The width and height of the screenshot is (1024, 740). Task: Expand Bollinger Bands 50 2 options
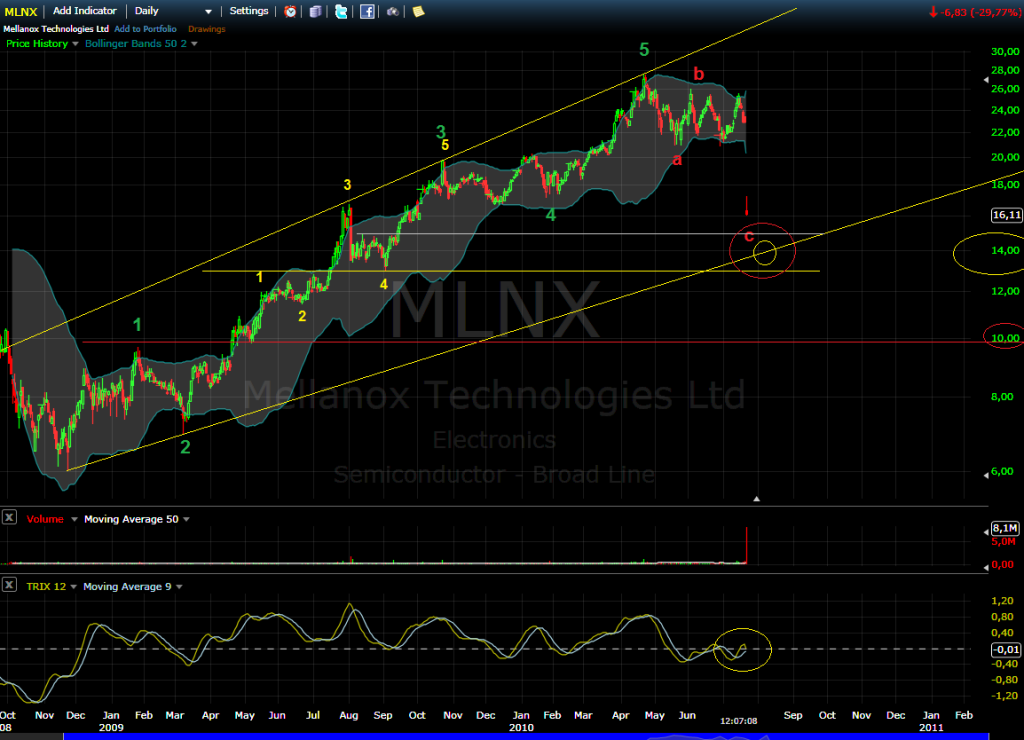pos(195,44)
